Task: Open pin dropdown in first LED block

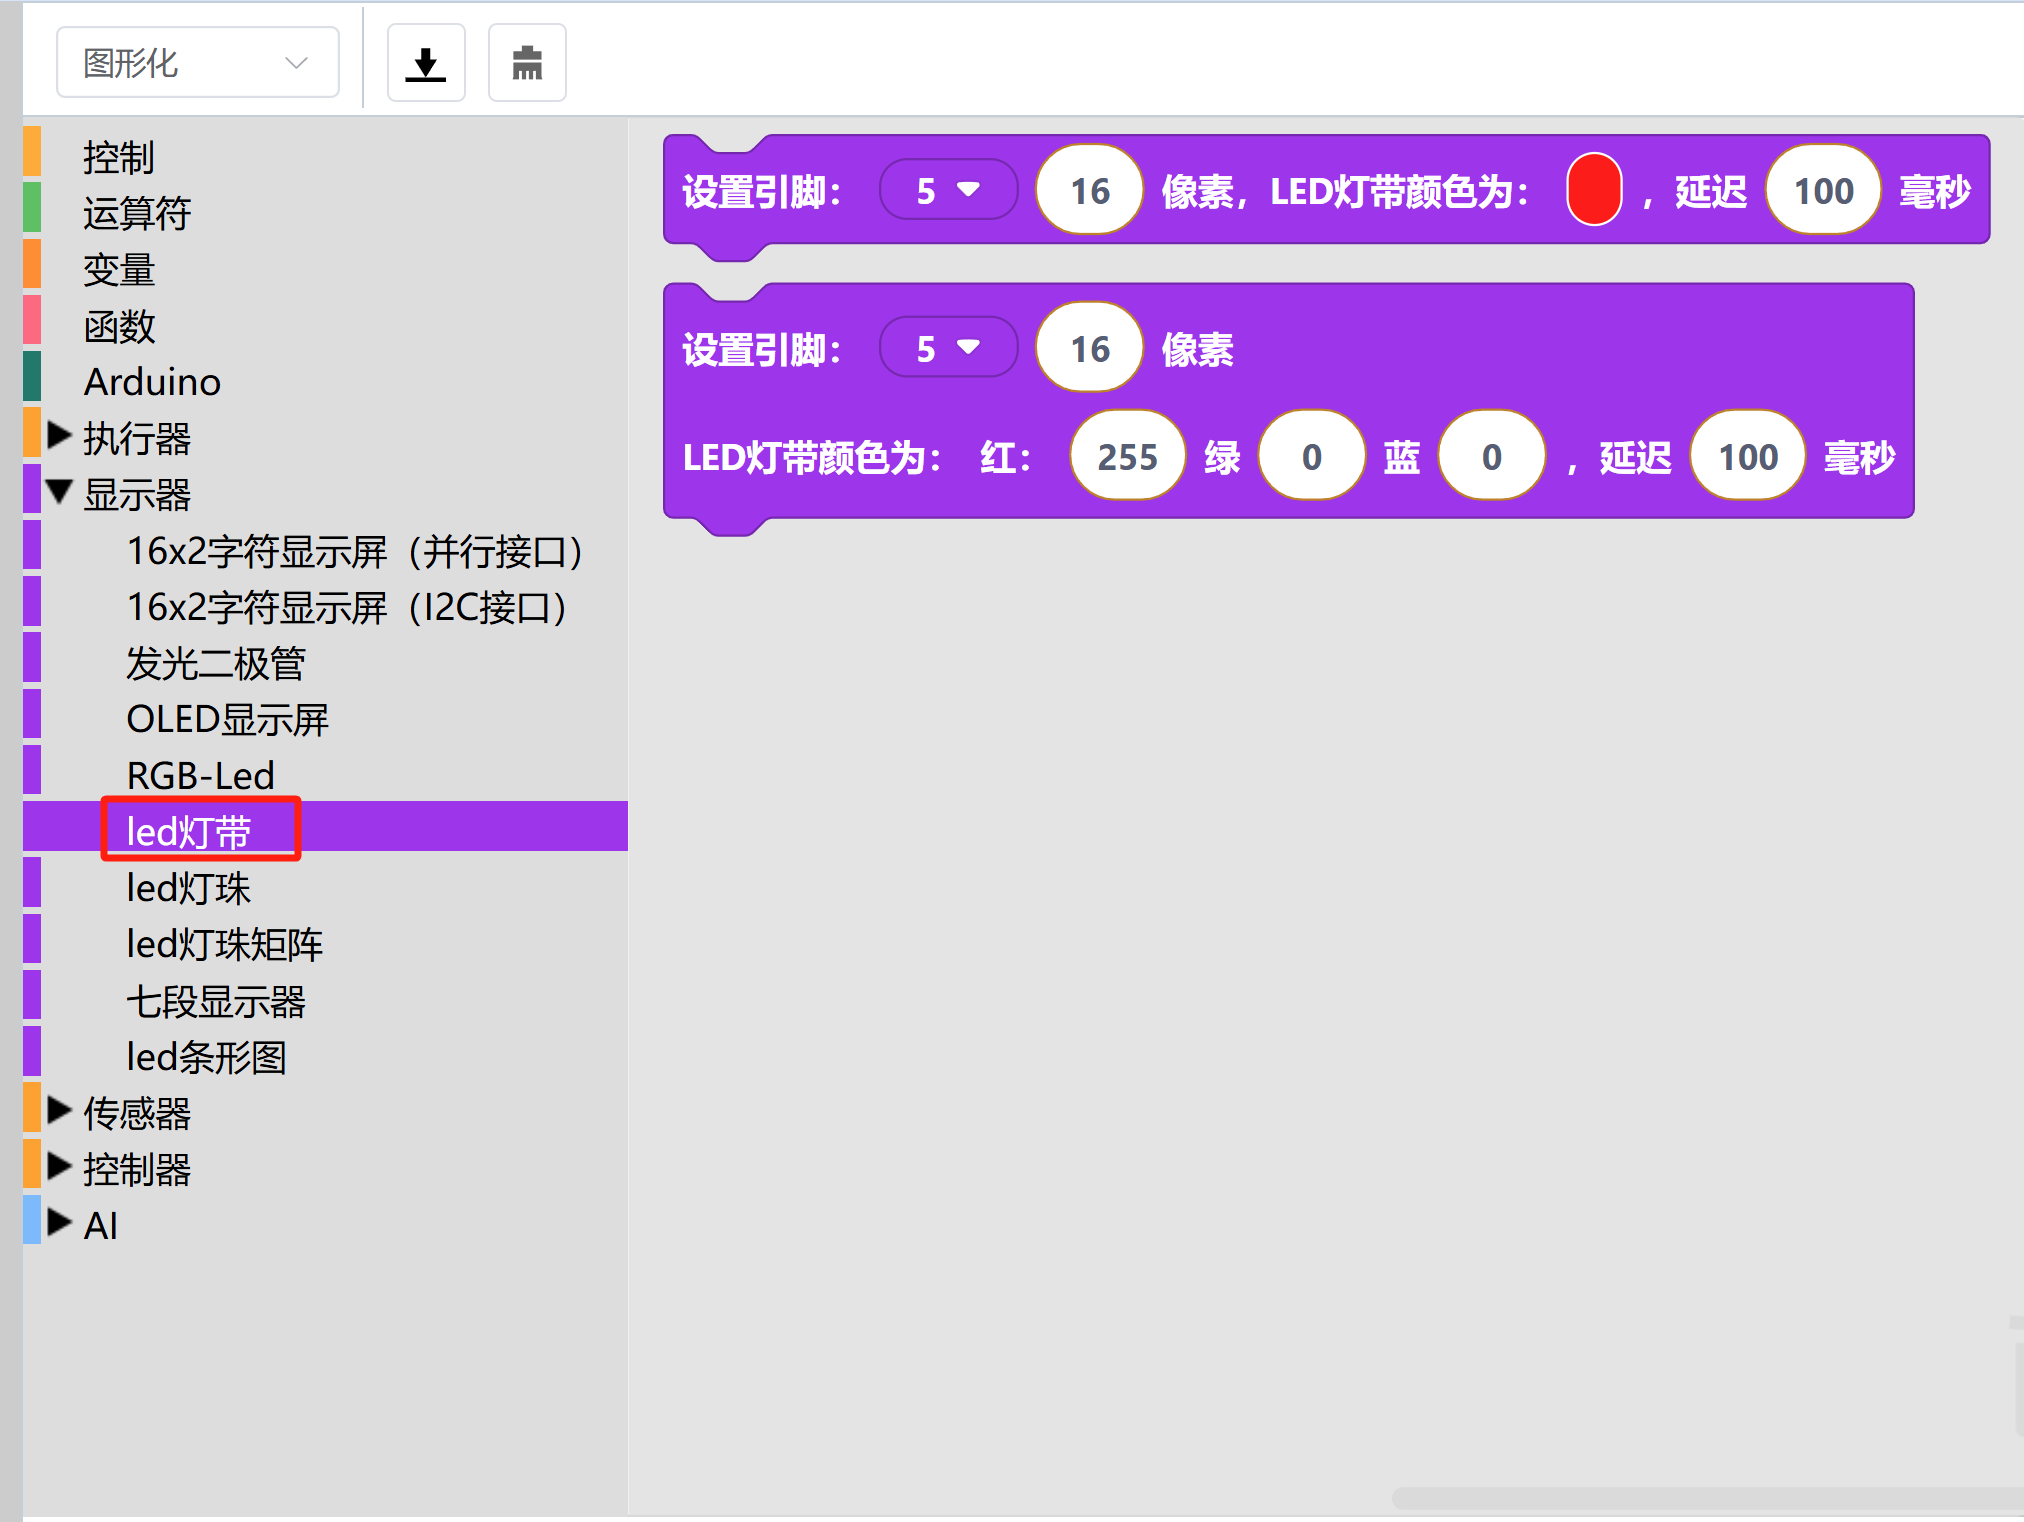Action: click(947, 190)
